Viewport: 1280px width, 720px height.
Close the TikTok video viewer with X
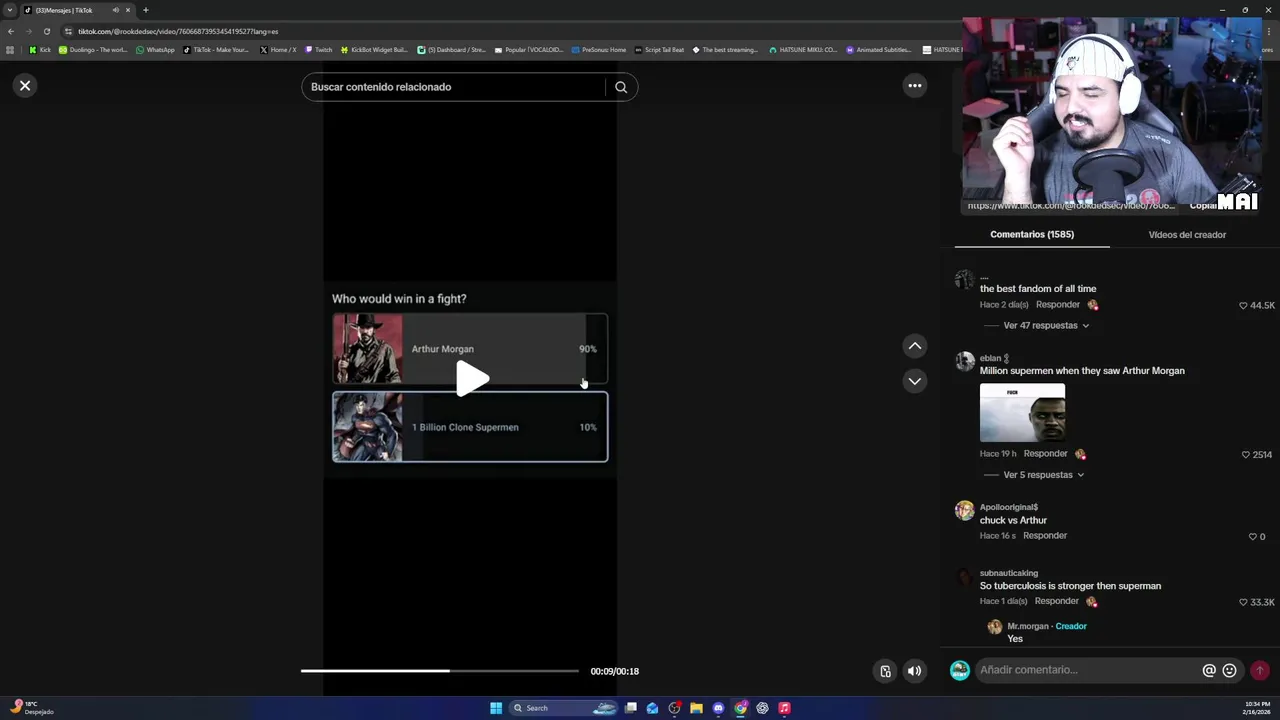(x=25, y=86)
